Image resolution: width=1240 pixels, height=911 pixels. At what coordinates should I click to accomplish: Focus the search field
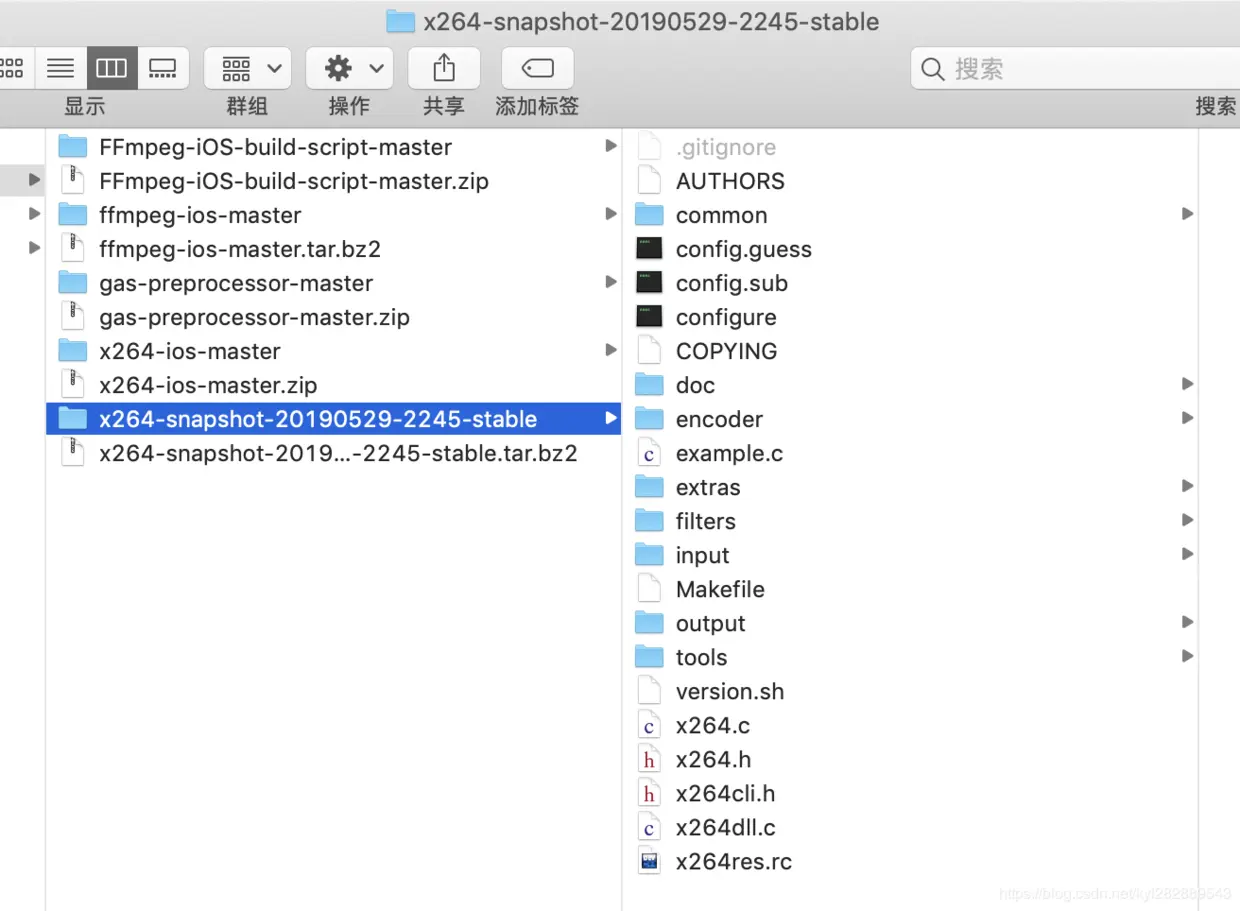(1075, 68)
